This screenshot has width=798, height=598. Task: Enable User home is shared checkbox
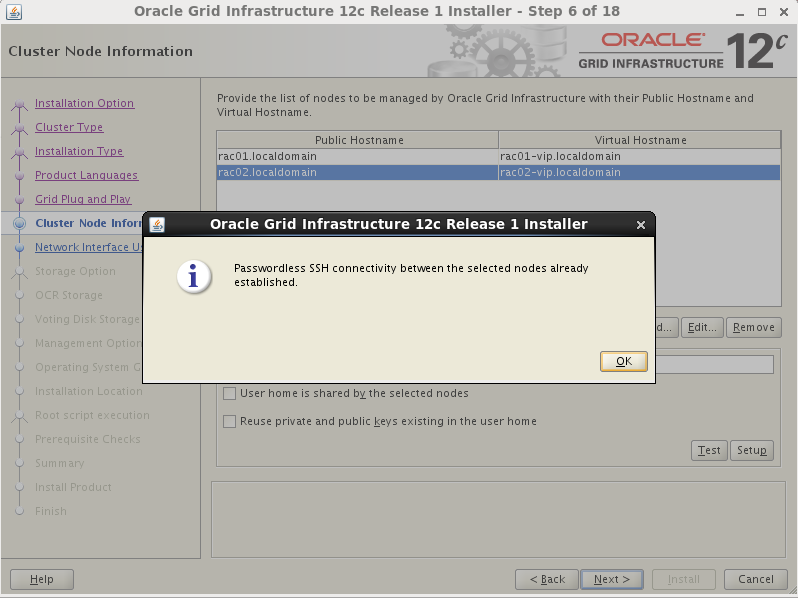(230, 393)
